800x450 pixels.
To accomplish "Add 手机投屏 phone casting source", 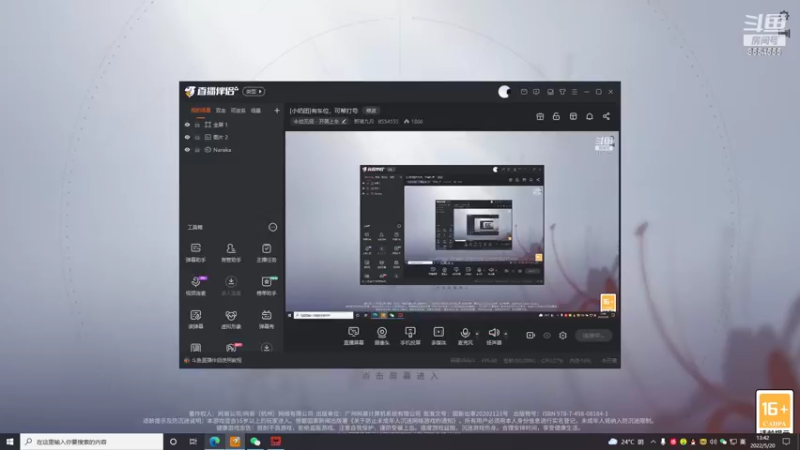I will [410, 336].
